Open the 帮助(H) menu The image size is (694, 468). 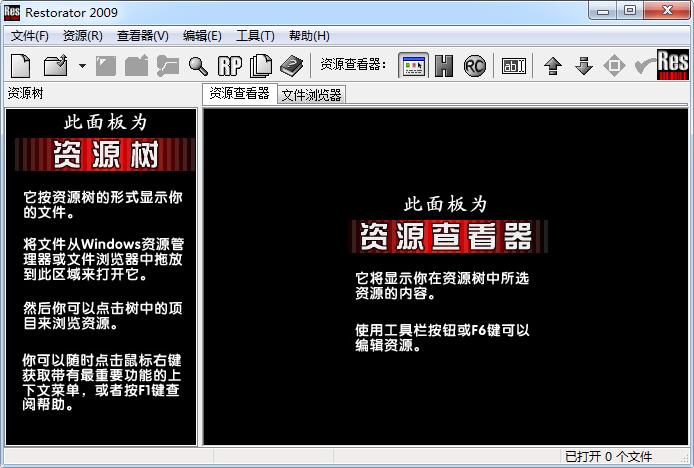pyautogui.click(x=309, y=35)
